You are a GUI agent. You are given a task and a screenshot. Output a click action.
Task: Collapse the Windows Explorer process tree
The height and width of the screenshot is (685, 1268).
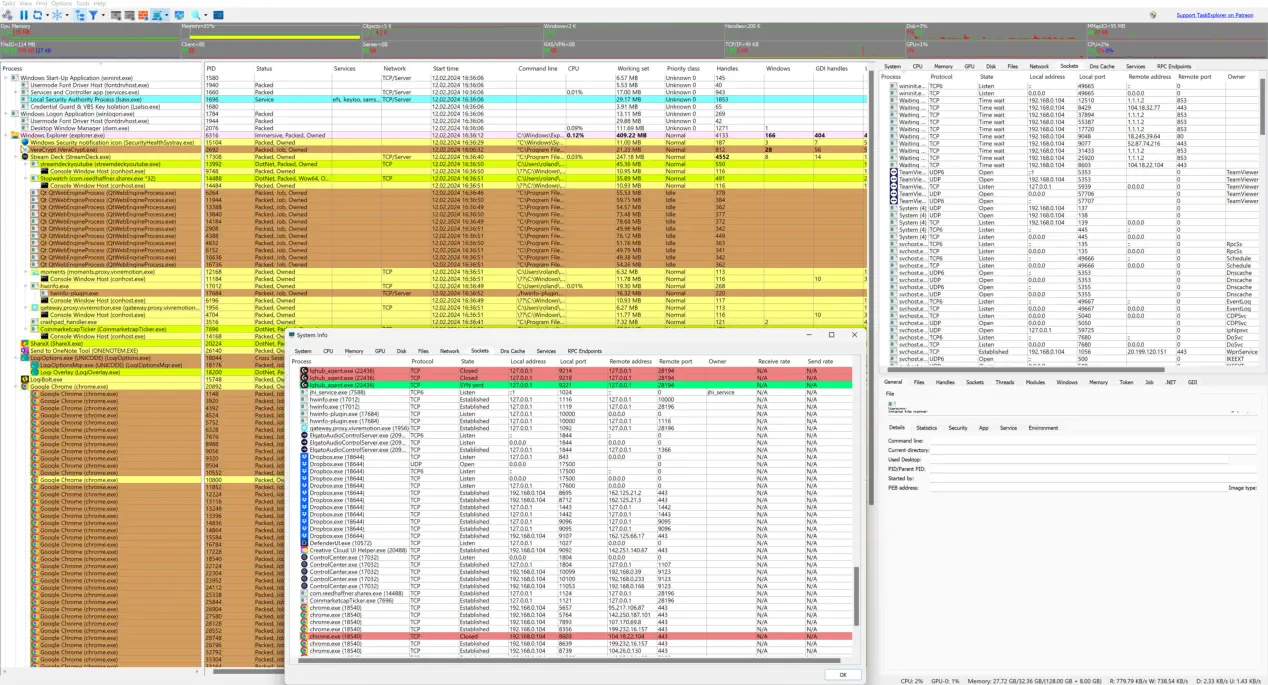click(x=6, y=135)
